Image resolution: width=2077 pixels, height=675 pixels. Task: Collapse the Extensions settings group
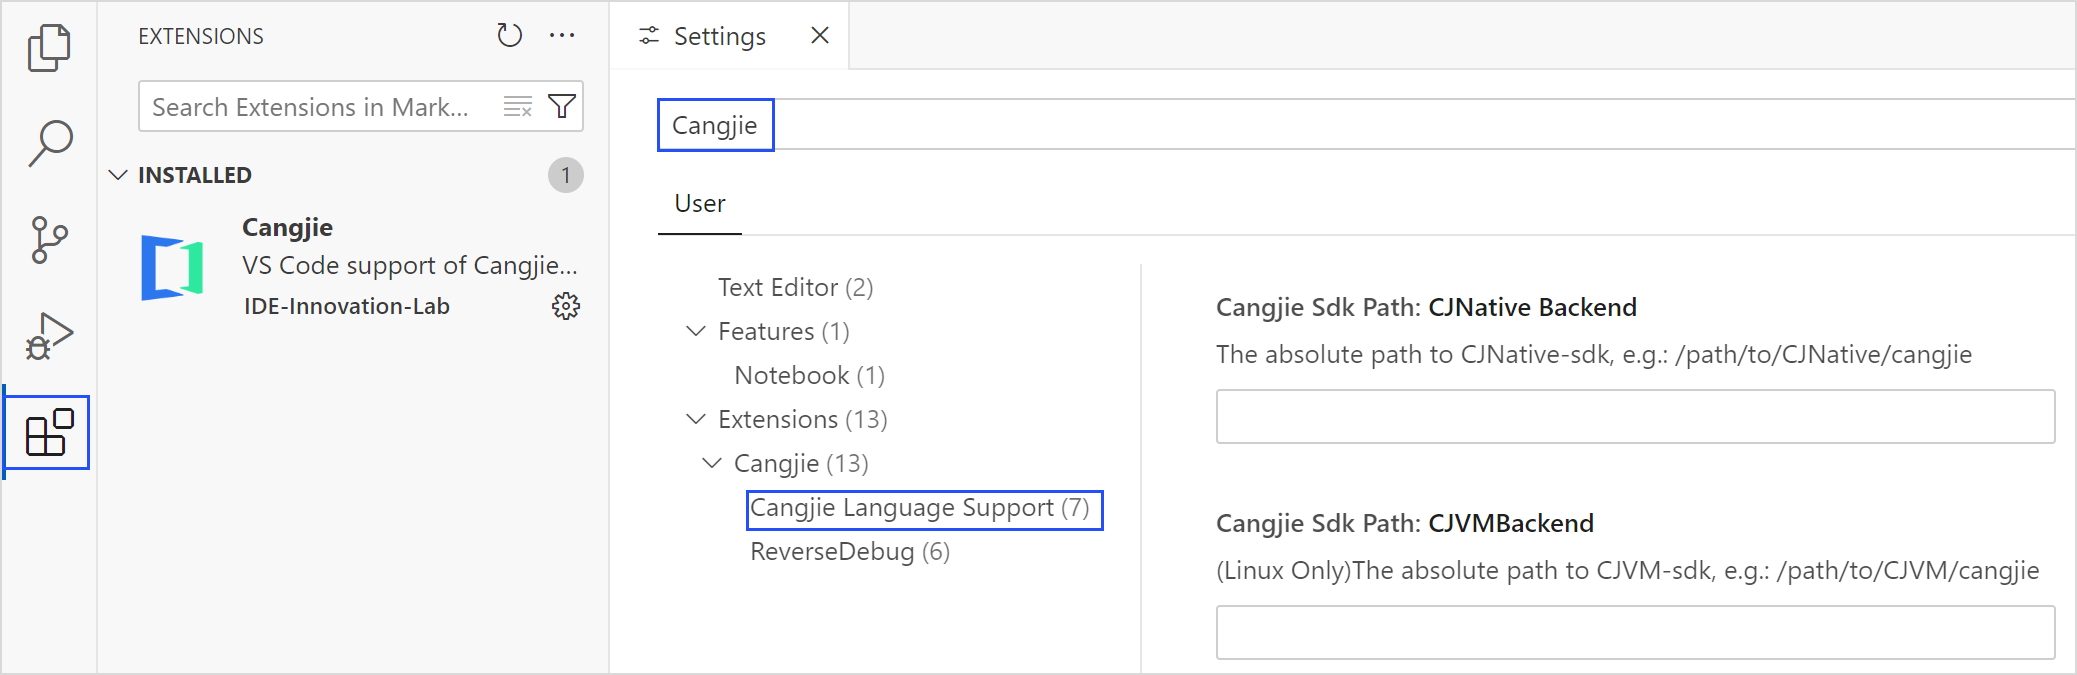pos(695,419)
